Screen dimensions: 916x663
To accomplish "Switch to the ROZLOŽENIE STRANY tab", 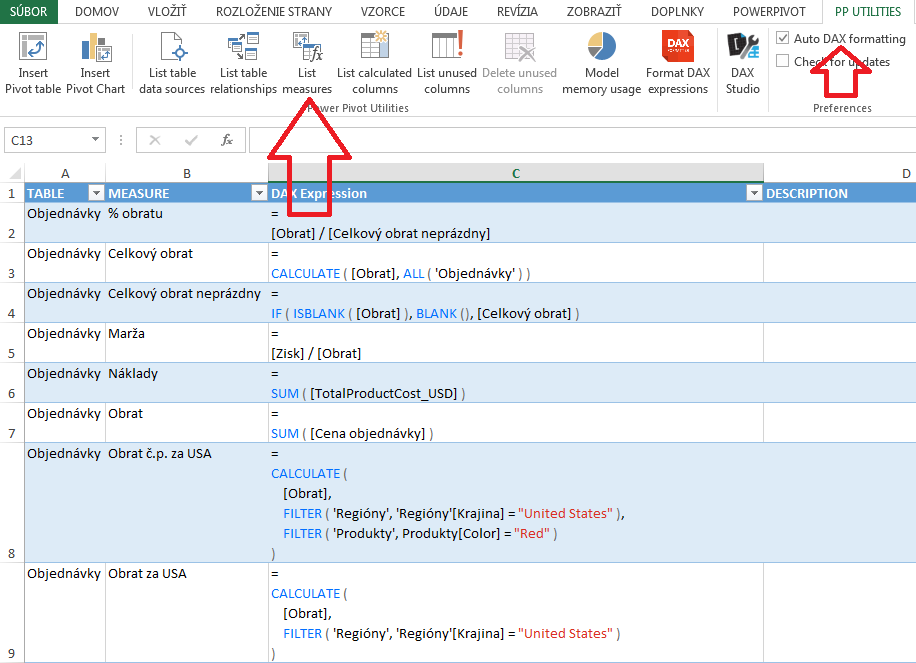I will 274,12.
